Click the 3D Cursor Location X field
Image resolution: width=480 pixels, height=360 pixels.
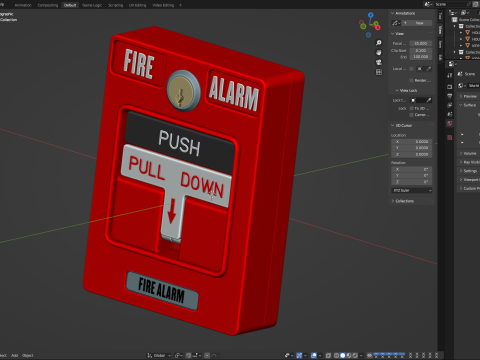pyautogui.click(x=412, y=142)
